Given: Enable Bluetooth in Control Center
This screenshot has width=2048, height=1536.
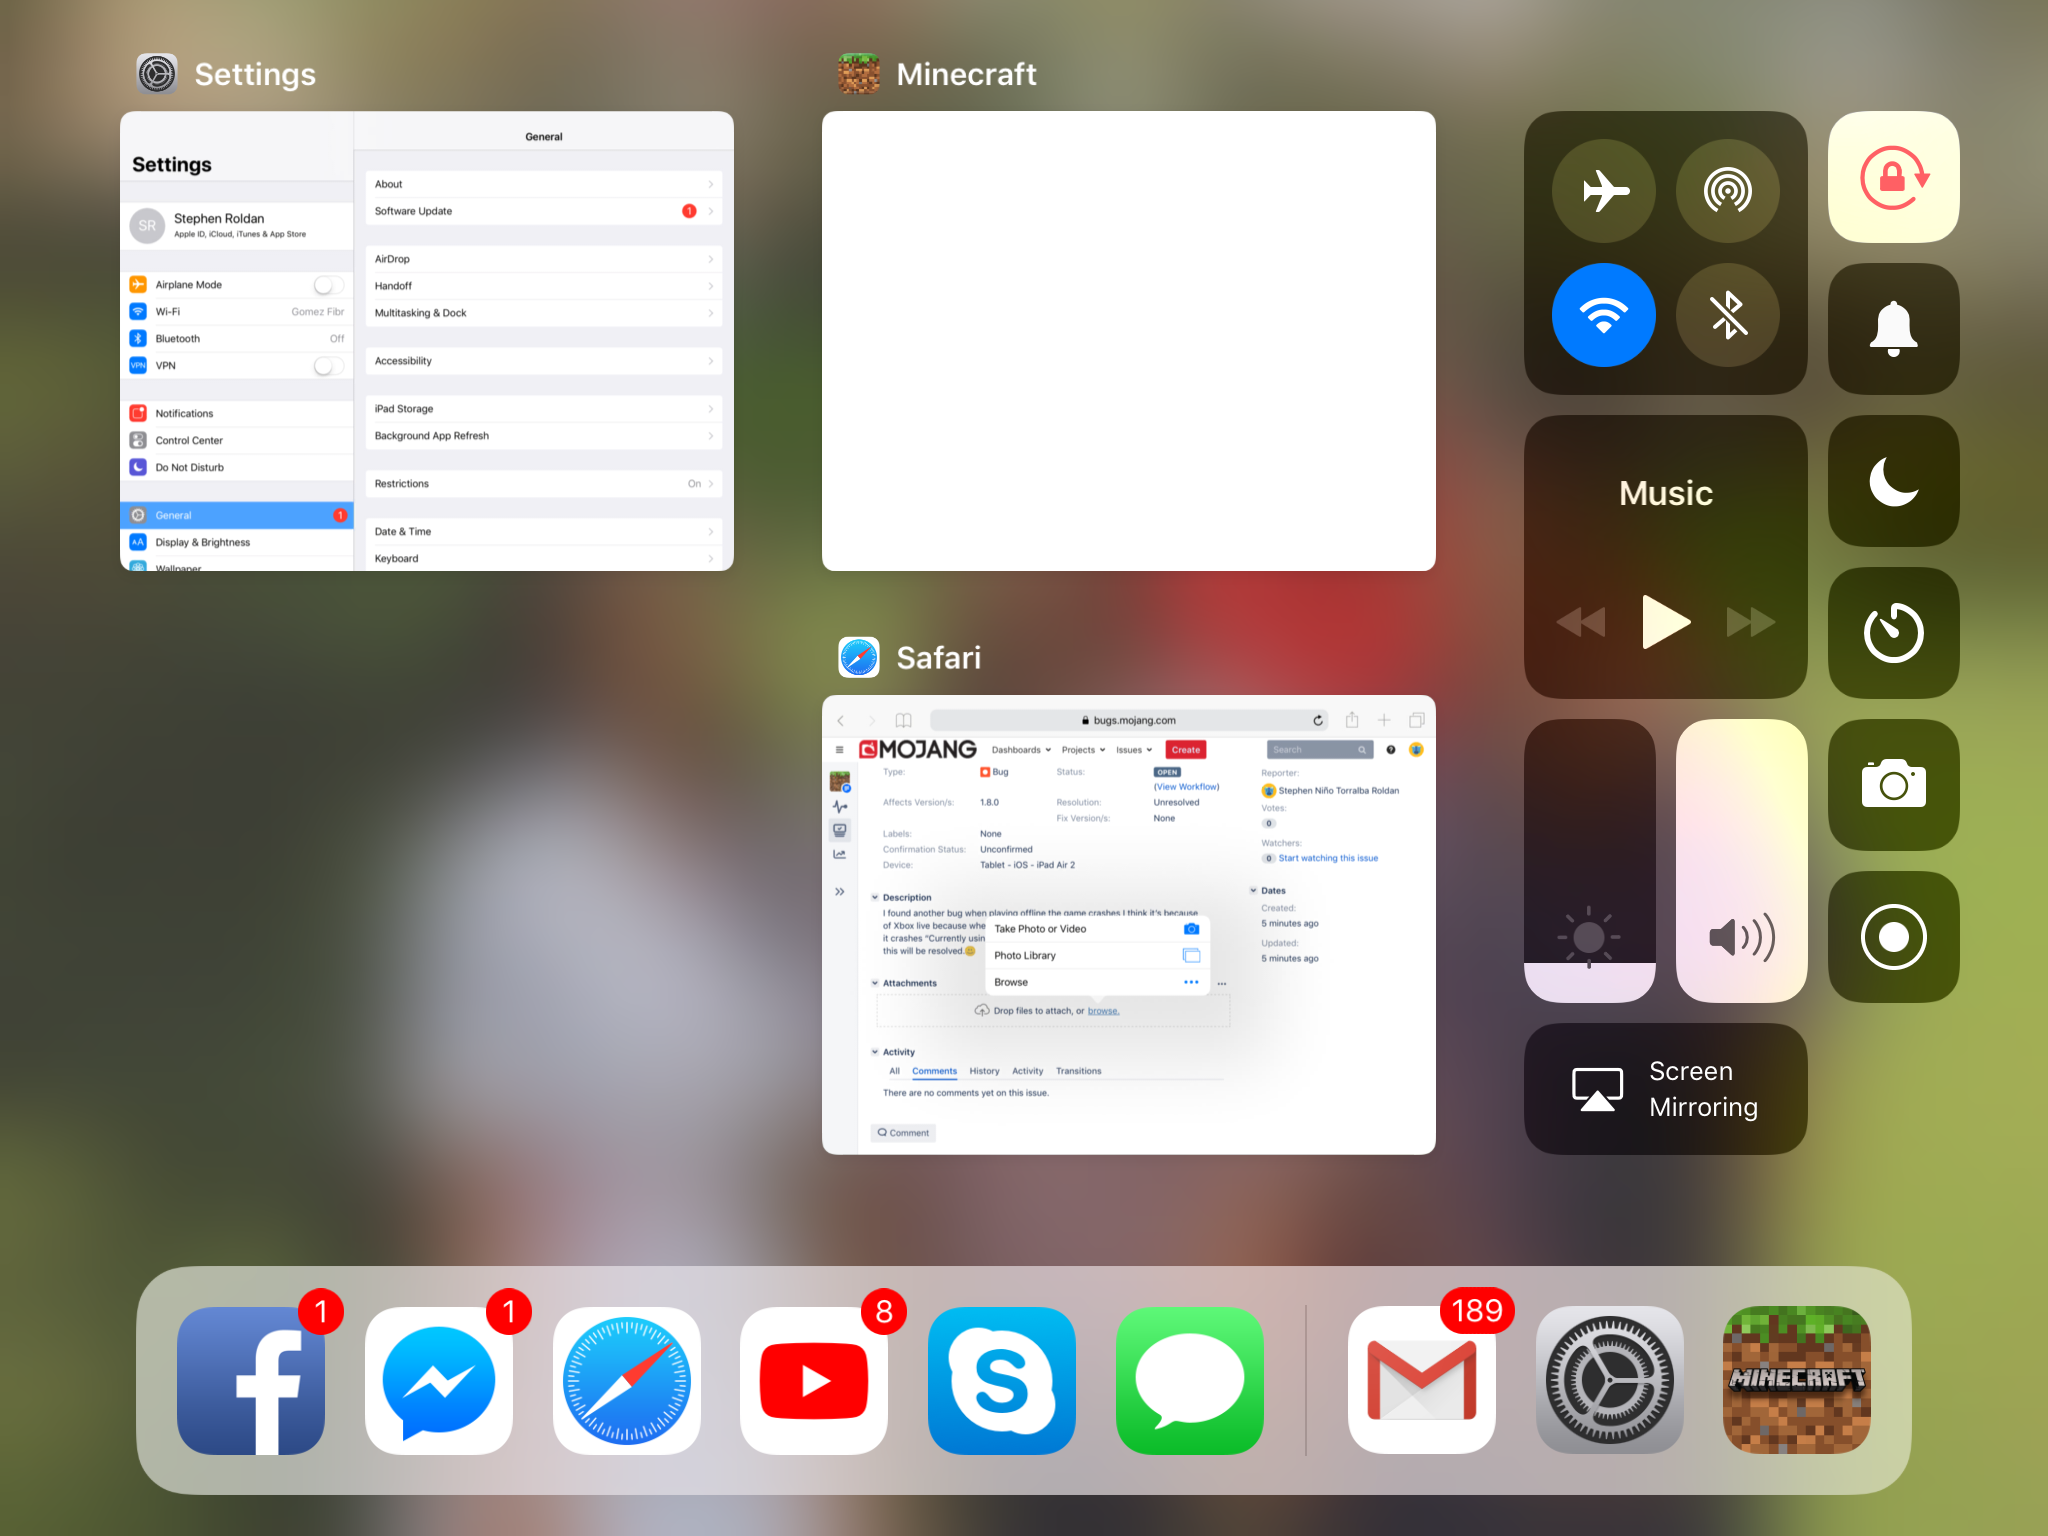Looking at the screenshot, I should (x=1727, y=315).
